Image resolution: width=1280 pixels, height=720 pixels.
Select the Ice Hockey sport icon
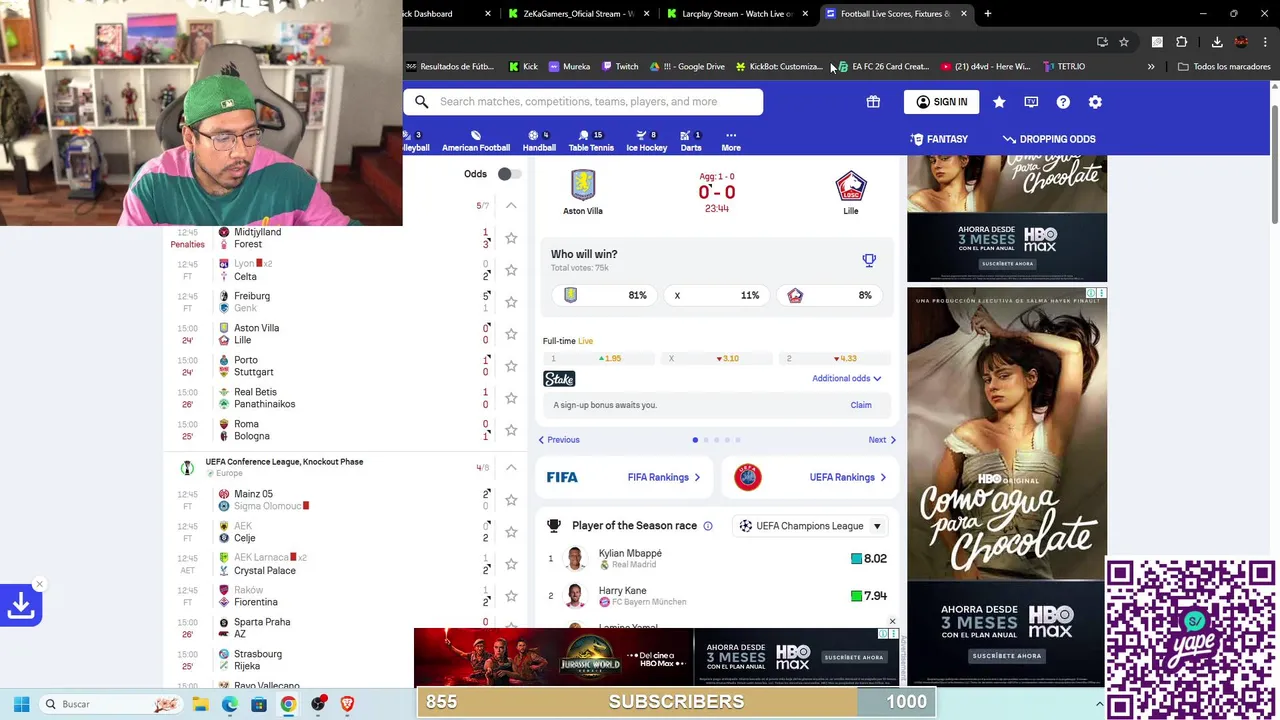pyautogui.click(x=646, y=141)
